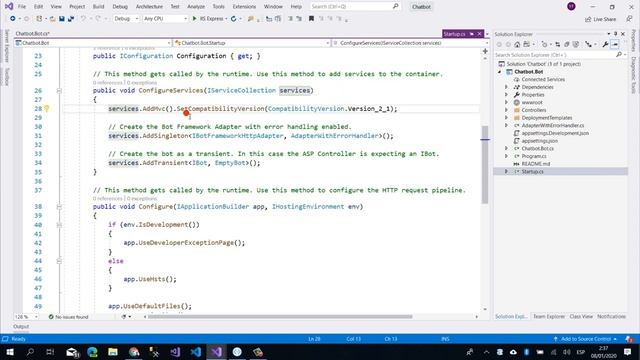Open the Chatbot.Bot.Startup class dropdown
This screenshot has height=360, width=640.
pyautogui.click(x=252, y=43)
